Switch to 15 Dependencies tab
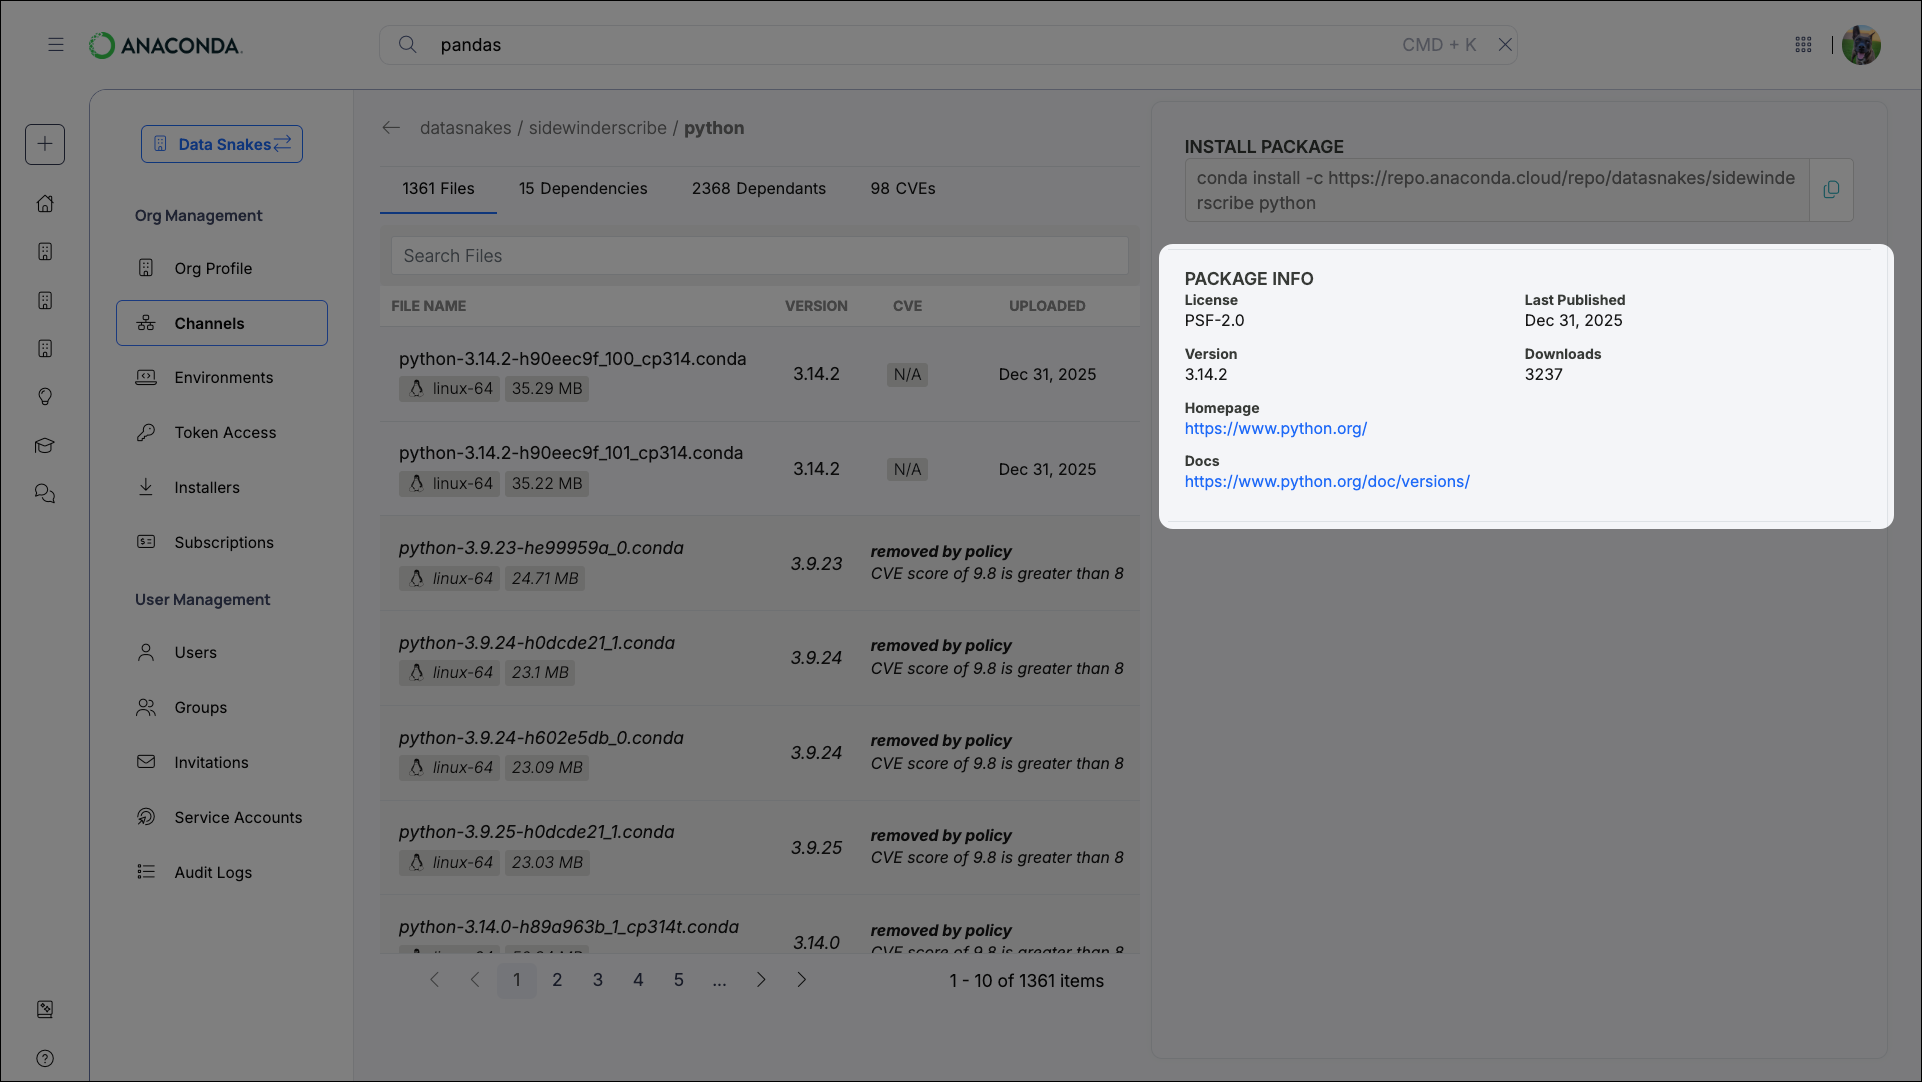 click(x=583, y=189)
